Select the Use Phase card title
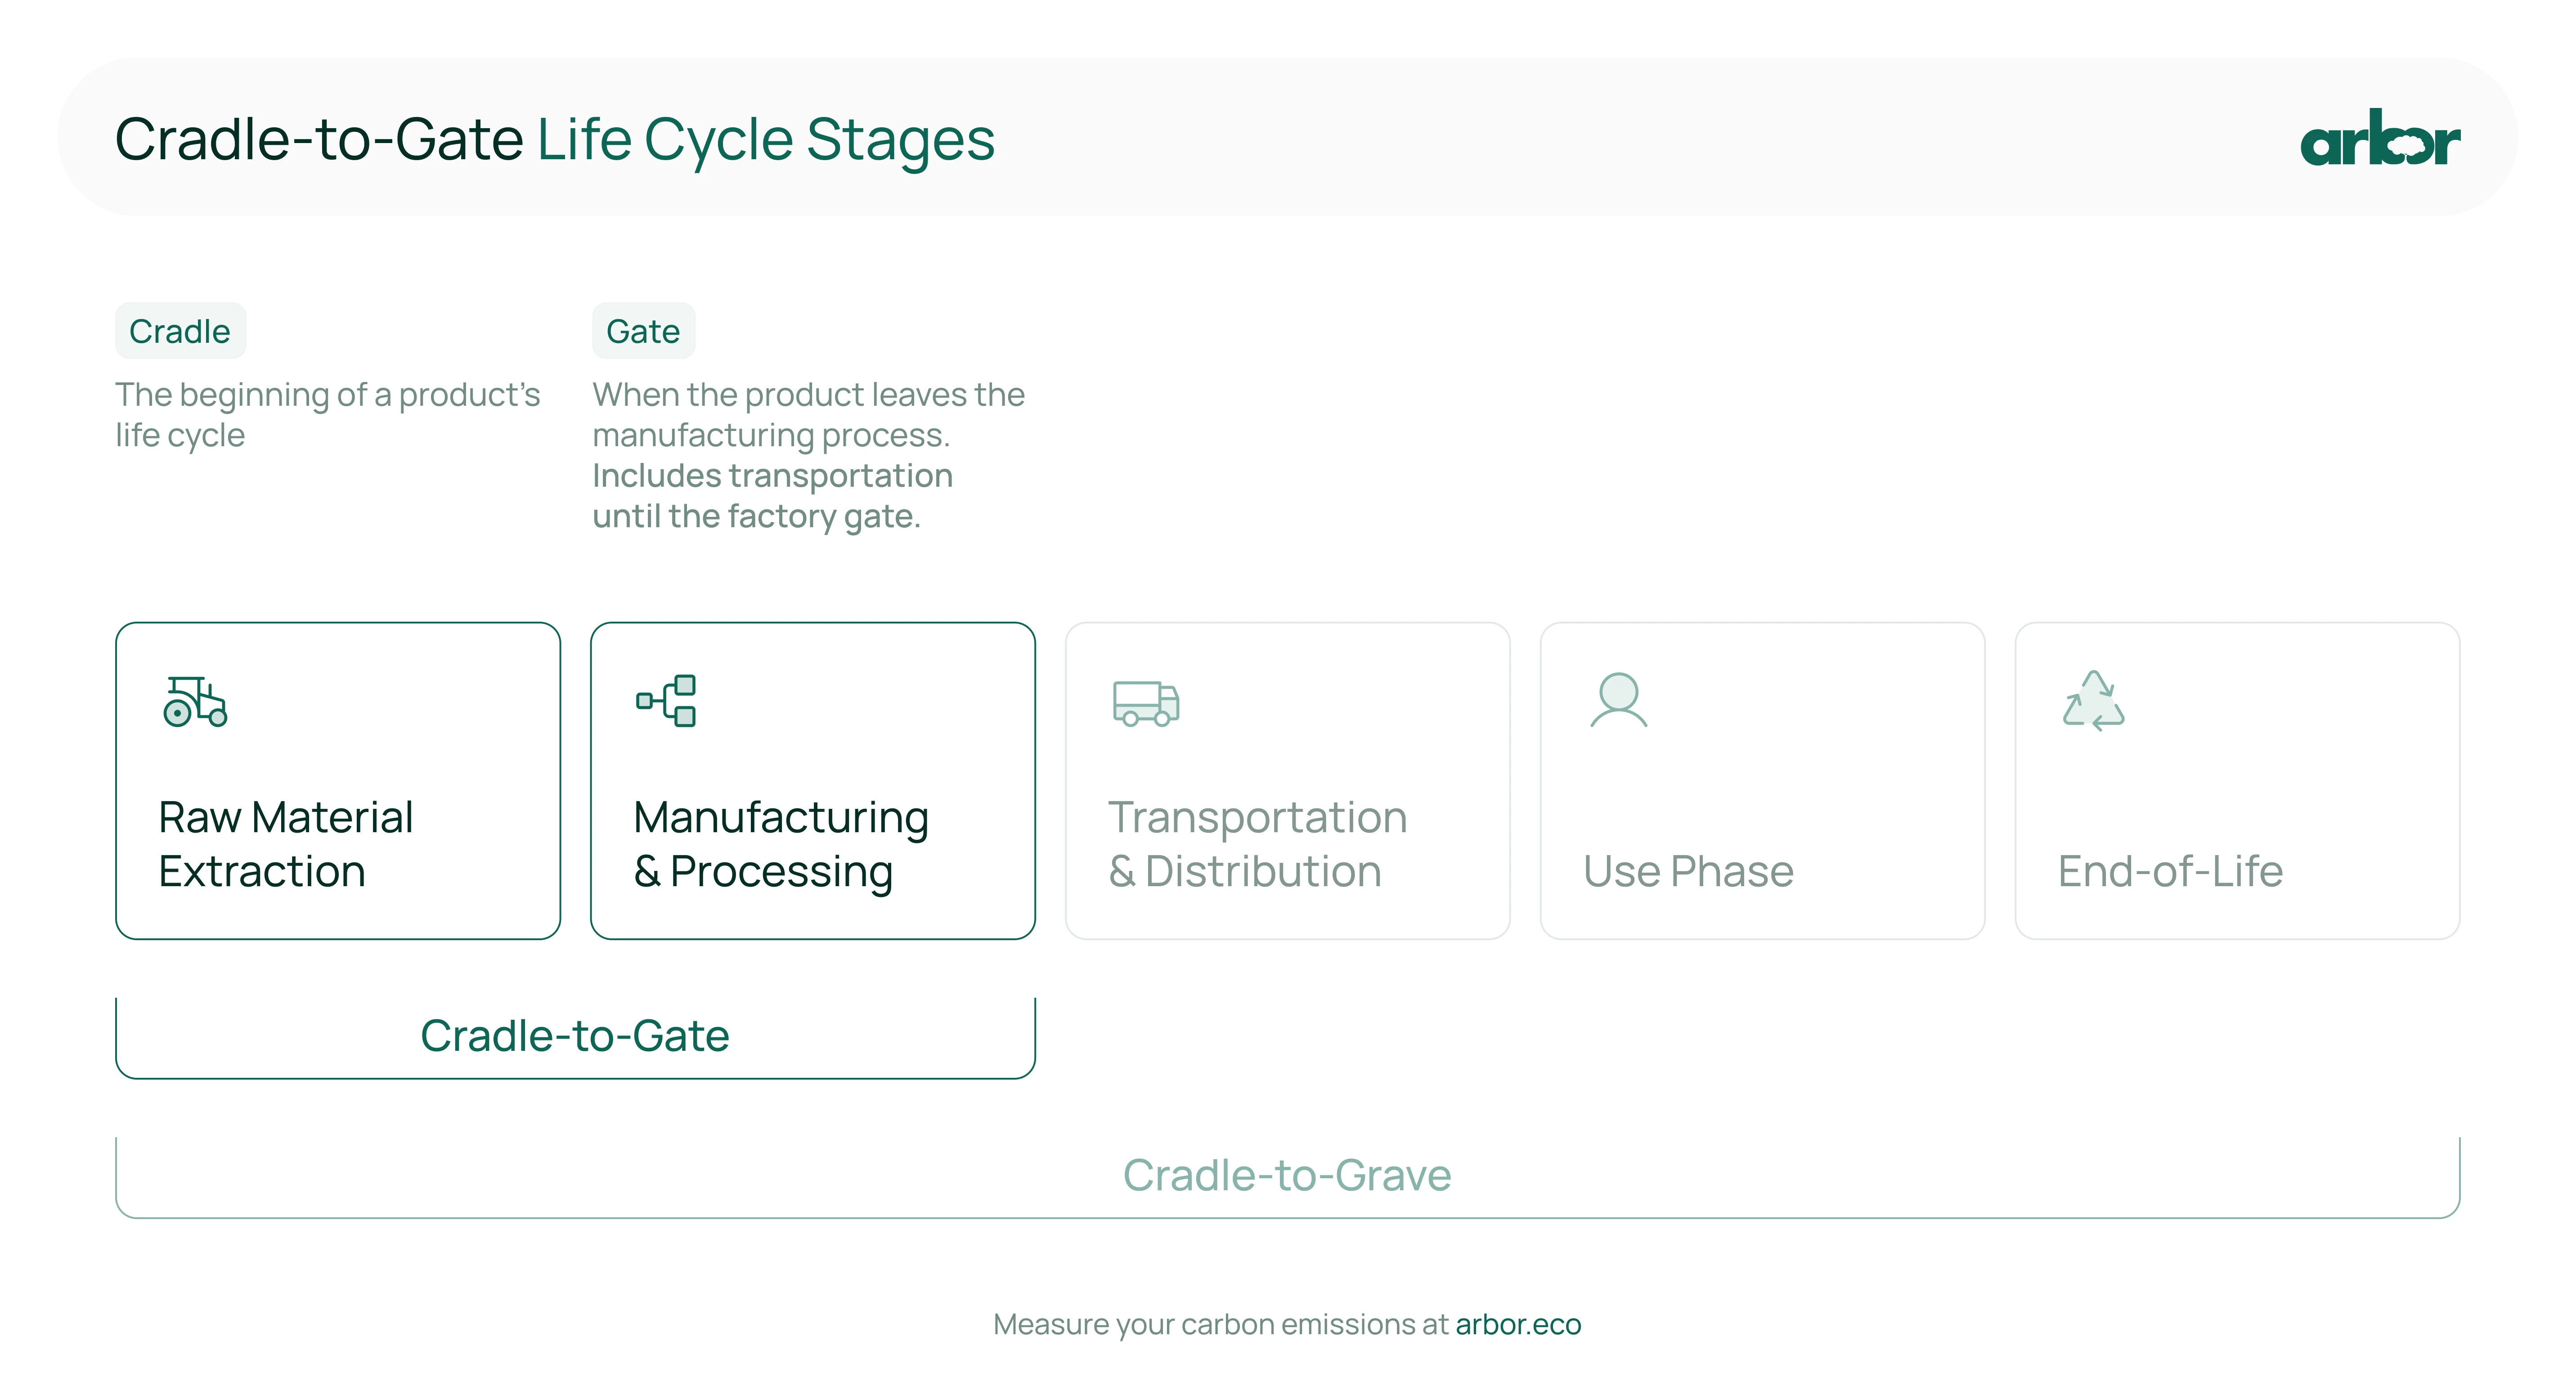 click(x=1688, y=871)
